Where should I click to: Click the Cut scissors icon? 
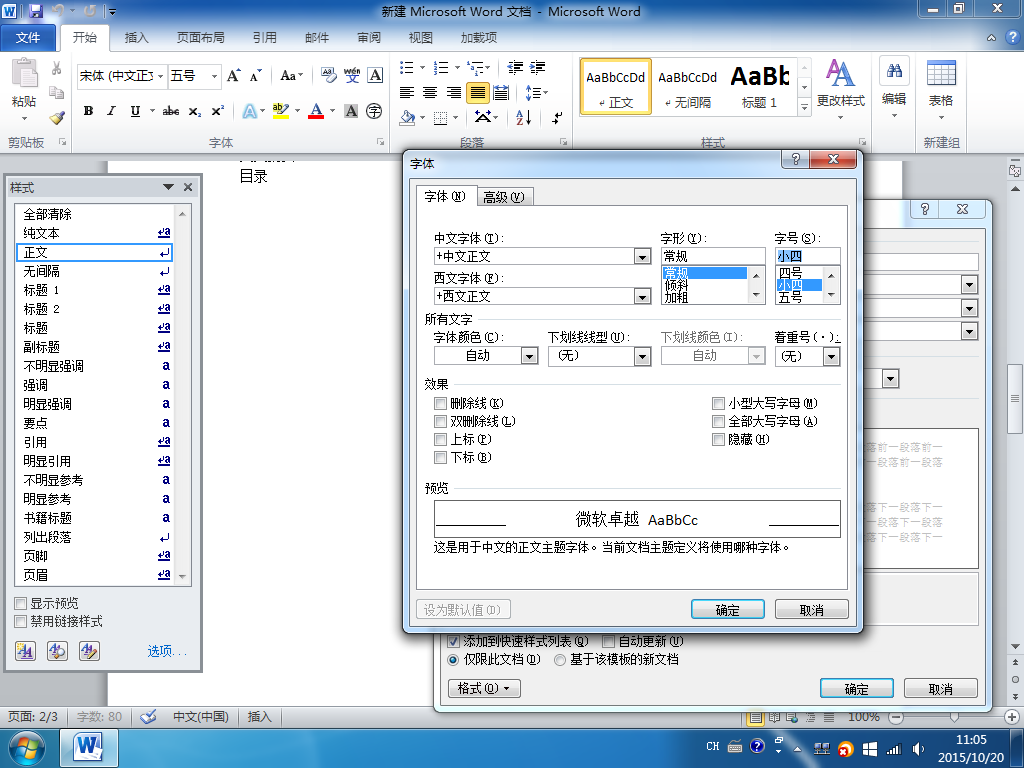pyautogui.click(x=57, y=68)
